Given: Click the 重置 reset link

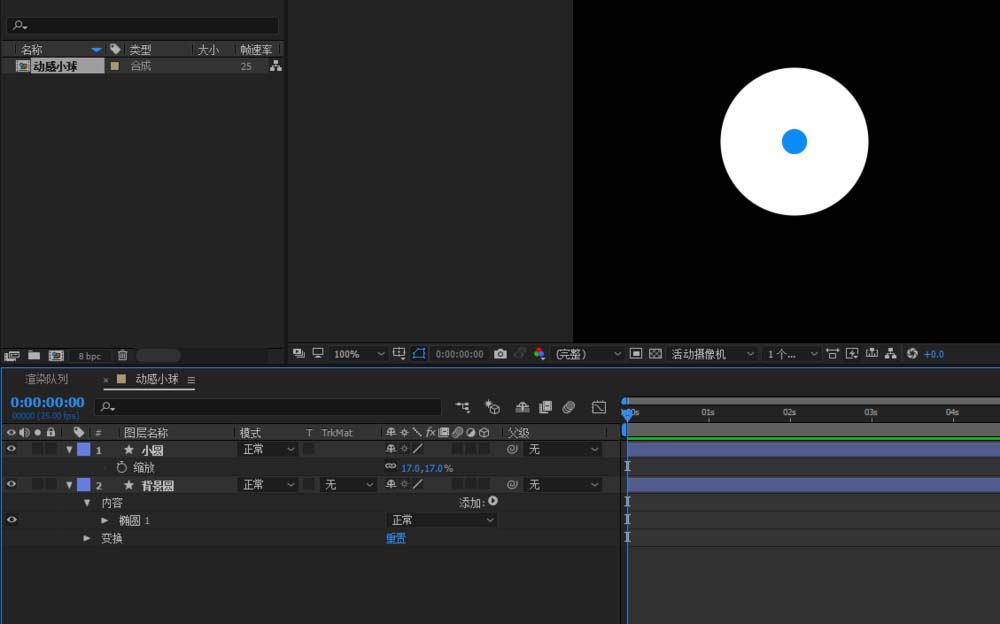Looking at the screenshot, I should click(396, 538).
